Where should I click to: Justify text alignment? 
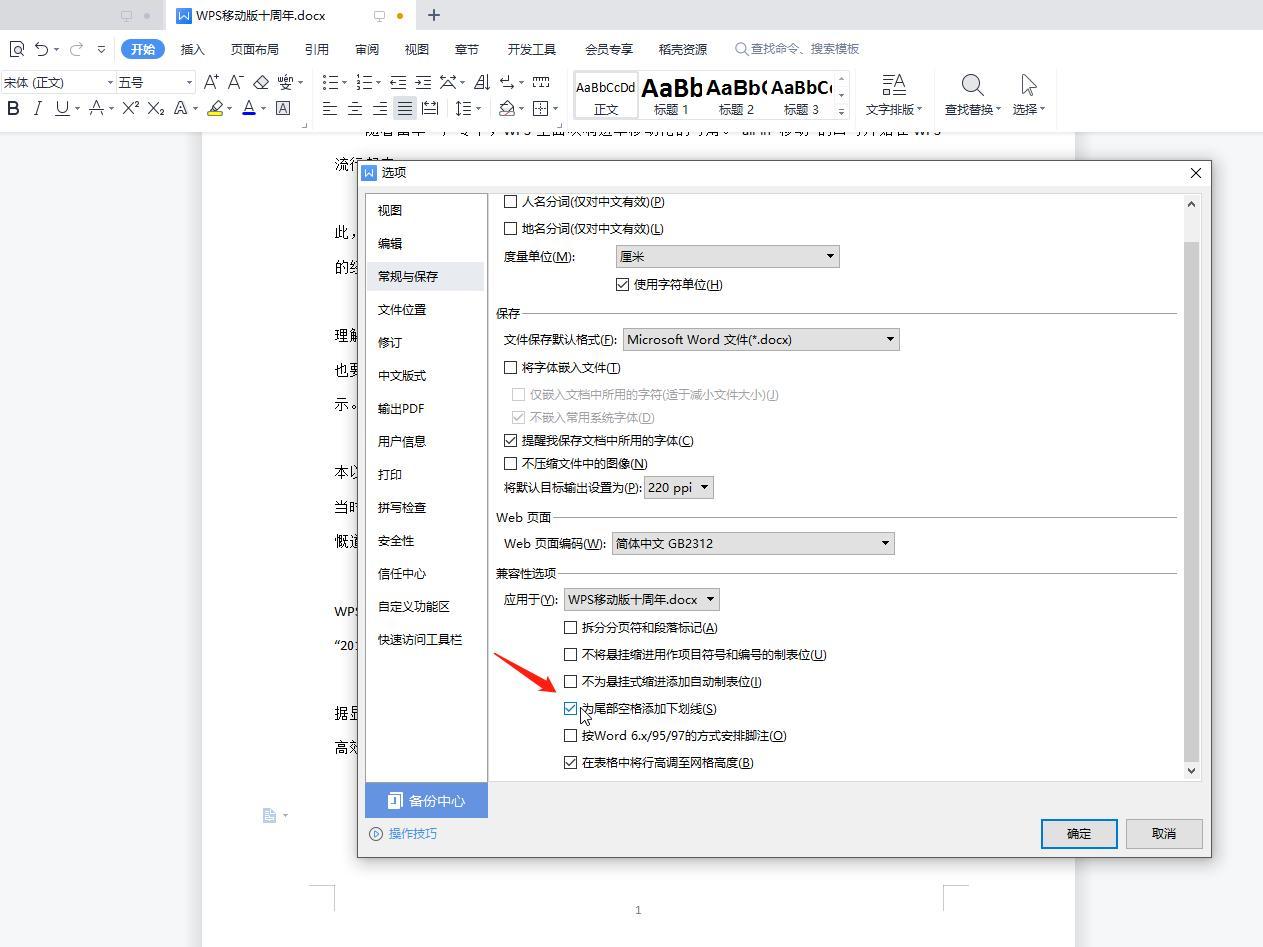(405, 108)
